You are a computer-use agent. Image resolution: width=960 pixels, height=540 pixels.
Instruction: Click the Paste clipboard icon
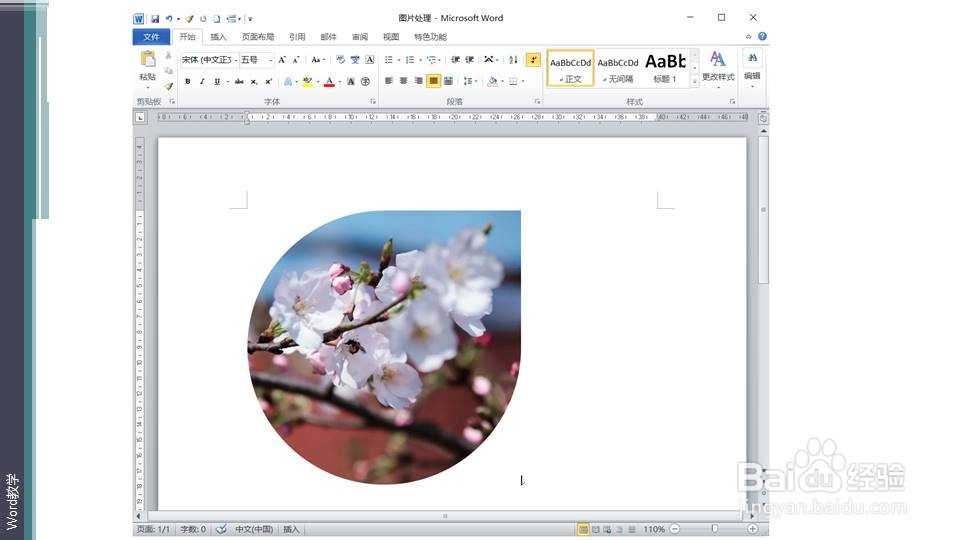148,59
